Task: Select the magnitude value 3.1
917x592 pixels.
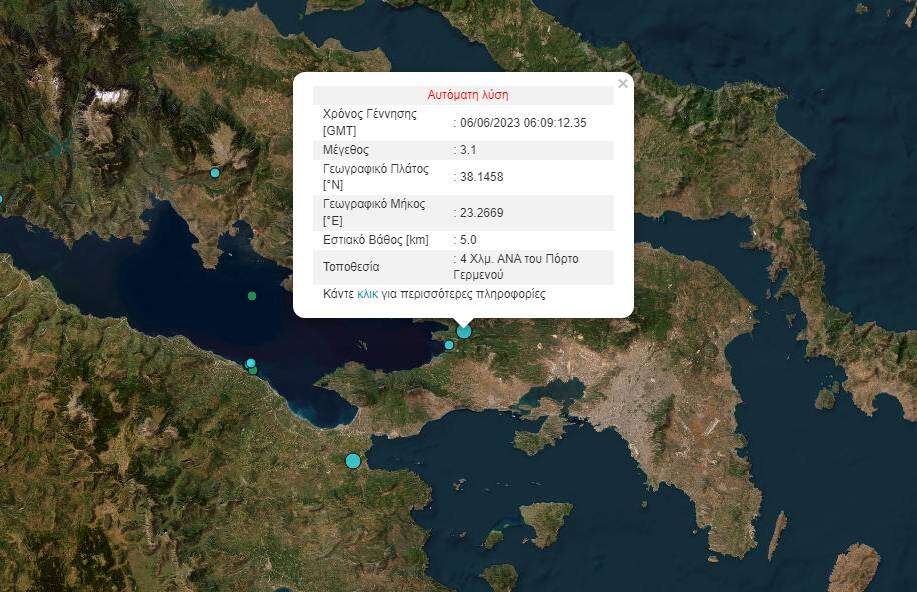Action: pos(468,150)
